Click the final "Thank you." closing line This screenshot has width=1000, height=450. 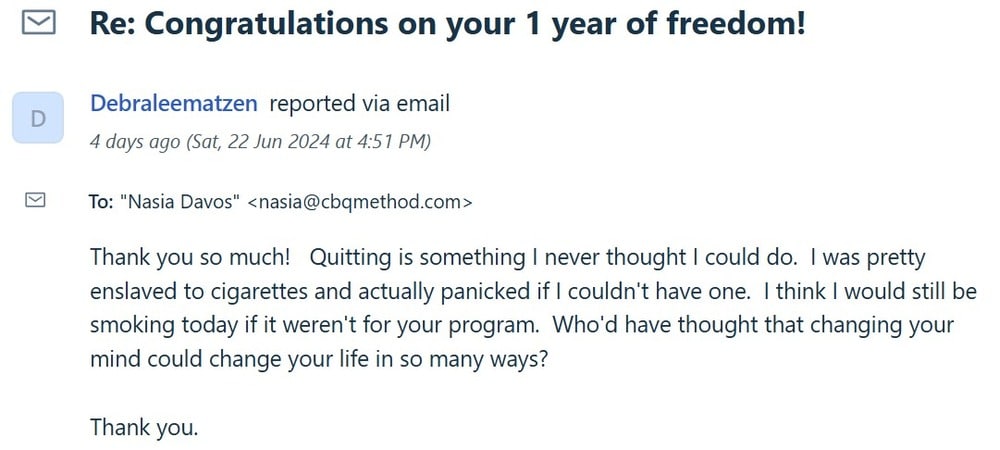145,428
